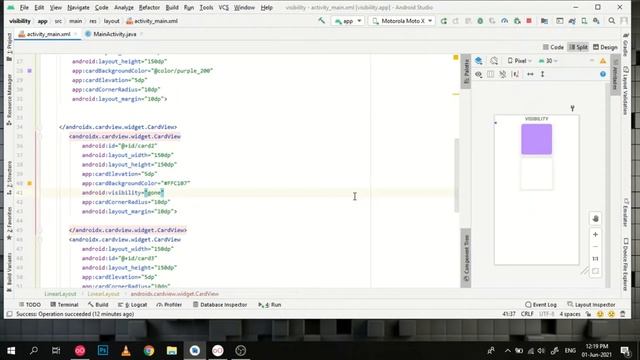Open the Terminal tool window

point(64,304)
